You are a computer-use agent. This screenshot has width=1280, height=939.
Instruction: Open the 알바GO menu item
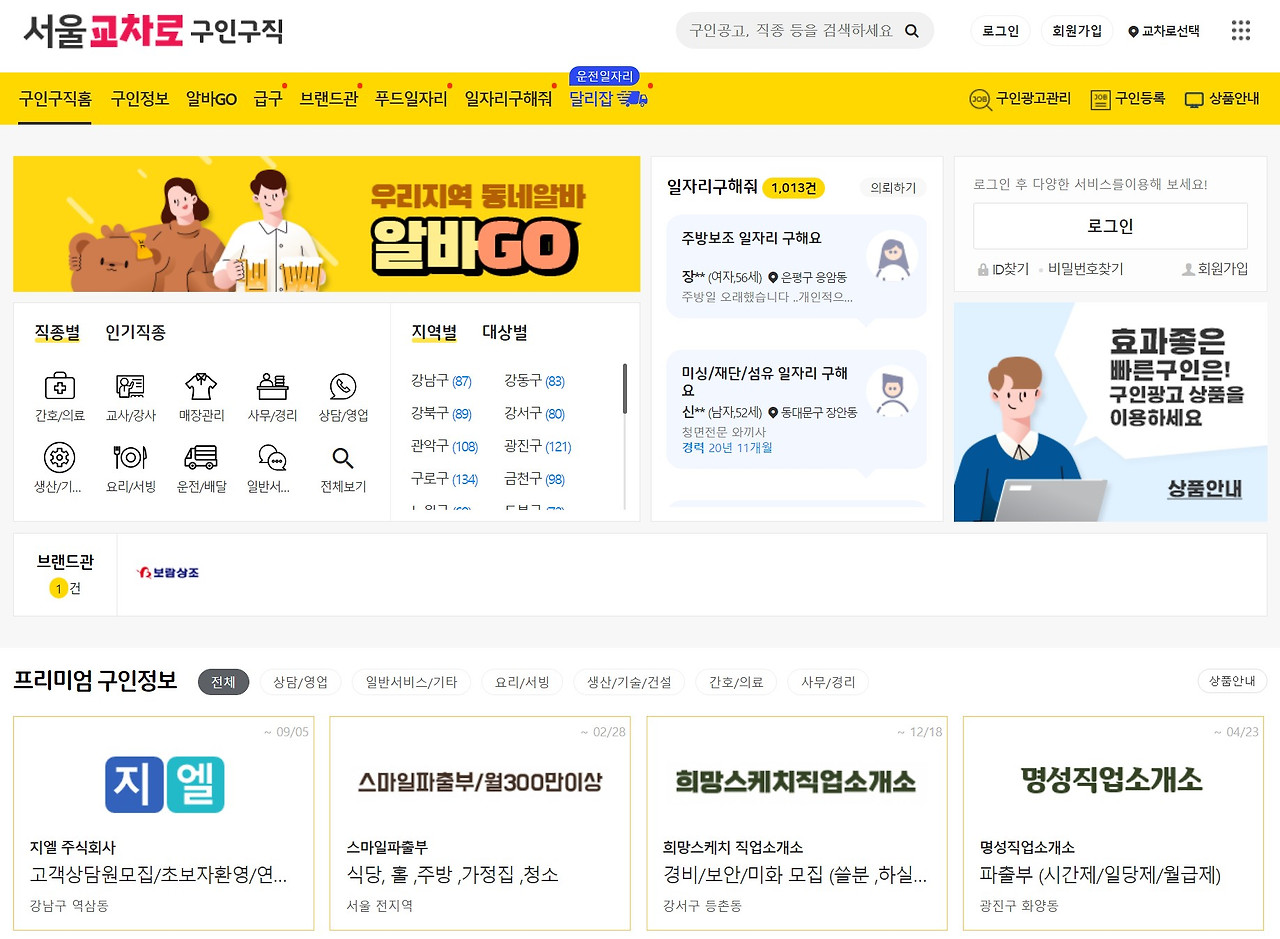211,99
